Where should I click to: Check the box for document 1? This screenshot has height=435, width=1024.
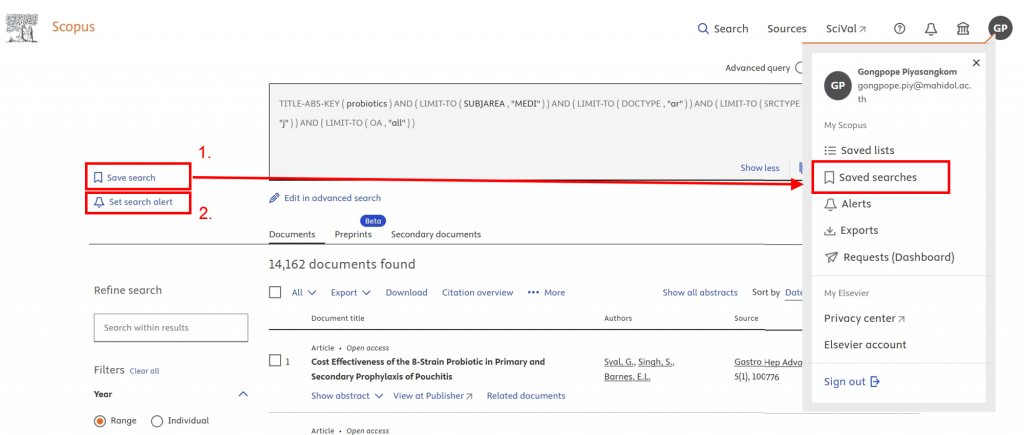[x=275, y=360]
